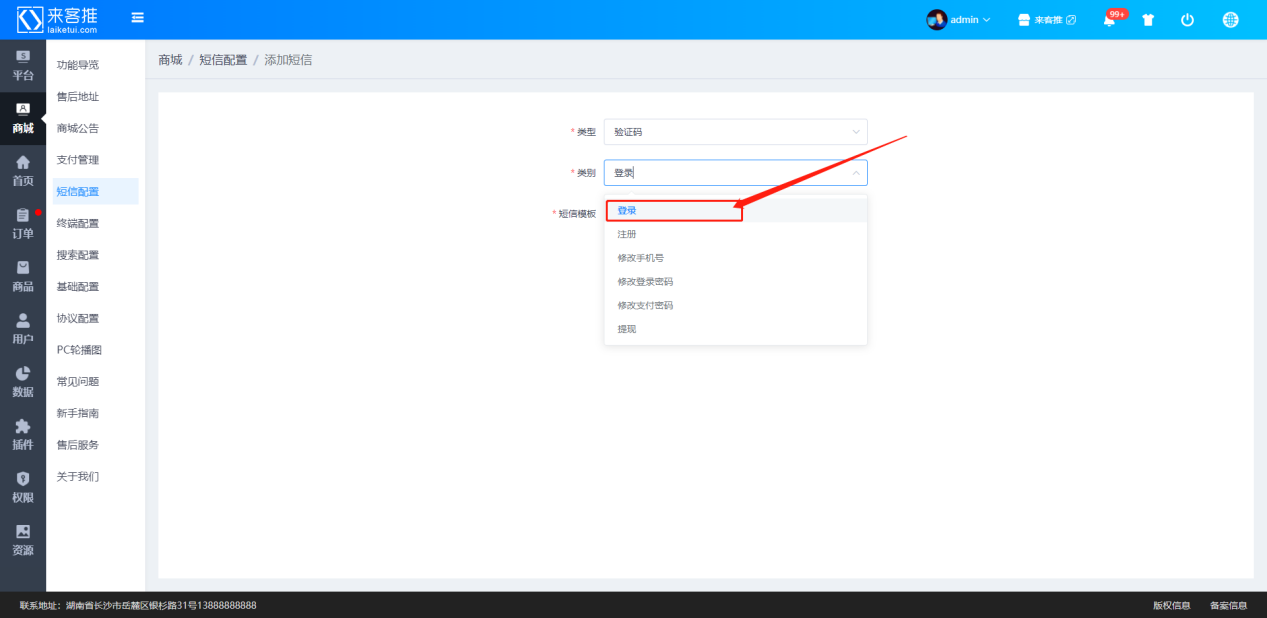Click 商城 in the breadcrumb

170,60
